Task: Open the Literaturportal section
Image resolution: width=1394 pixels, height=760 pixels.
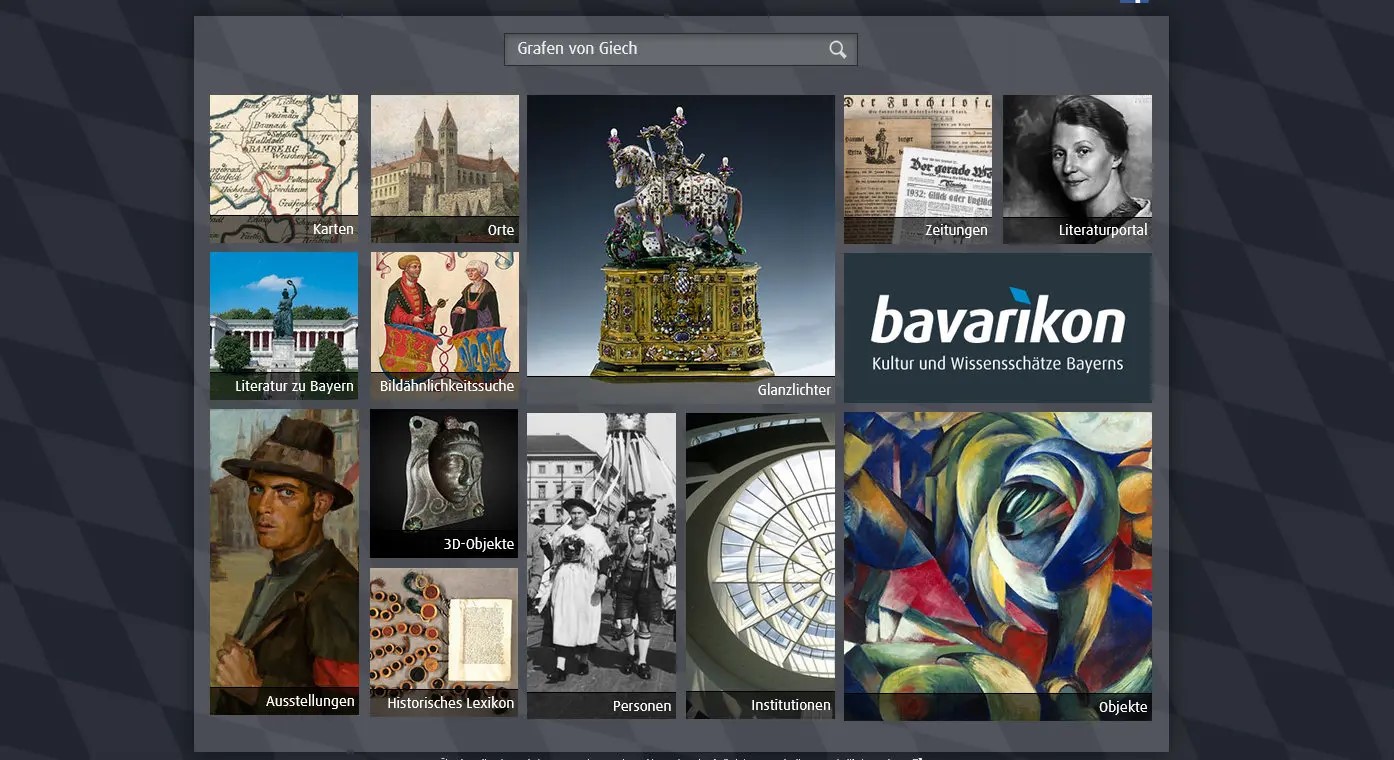Action: 1077,168
